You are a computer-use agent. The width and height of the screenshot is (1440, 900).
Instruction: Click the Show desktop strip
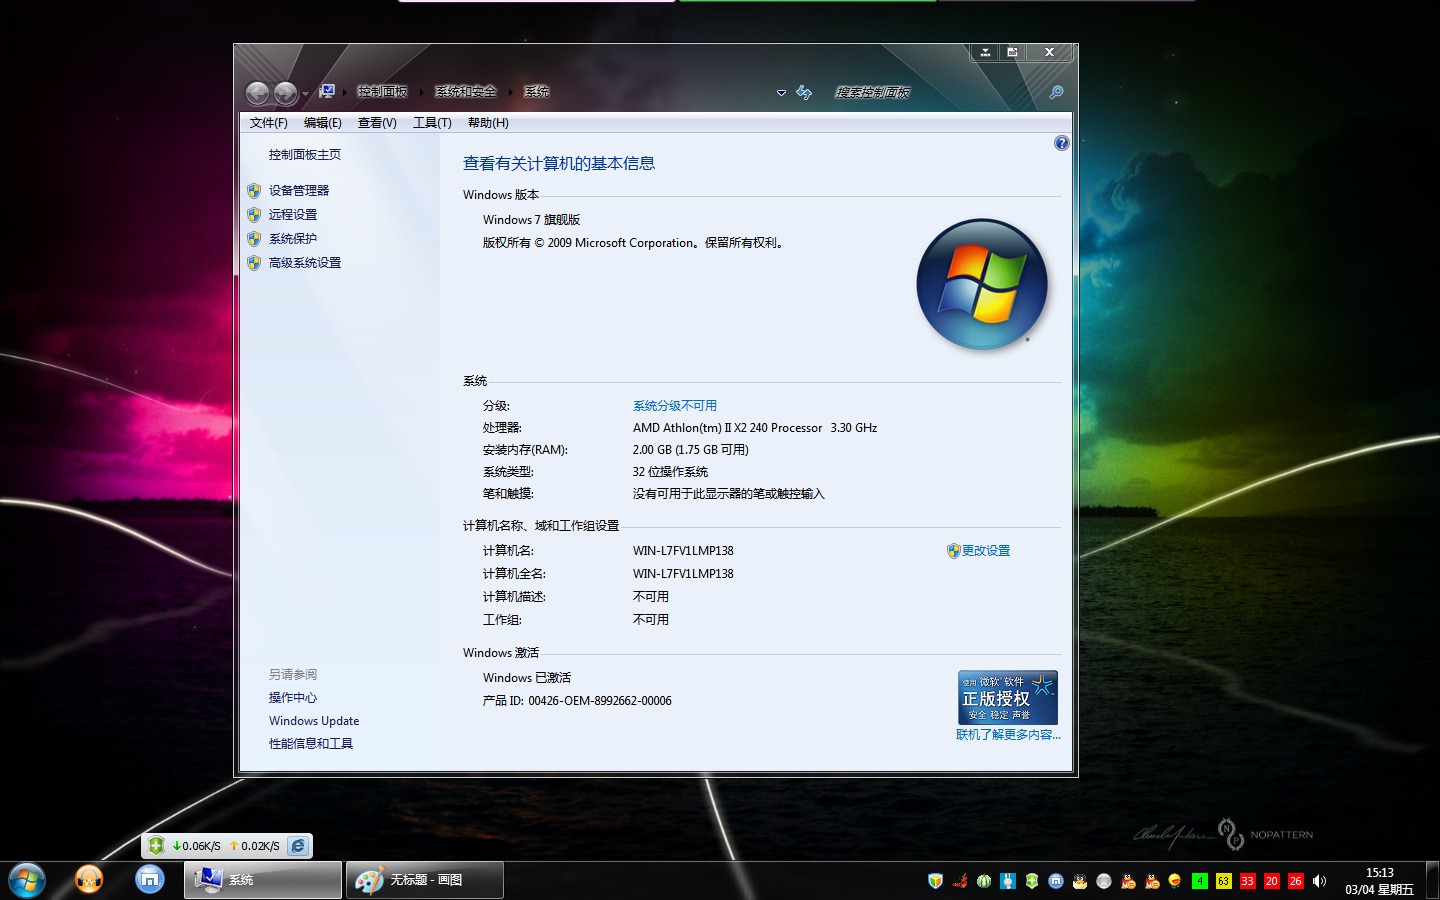pyautogui.click(x=1432, y=880)
